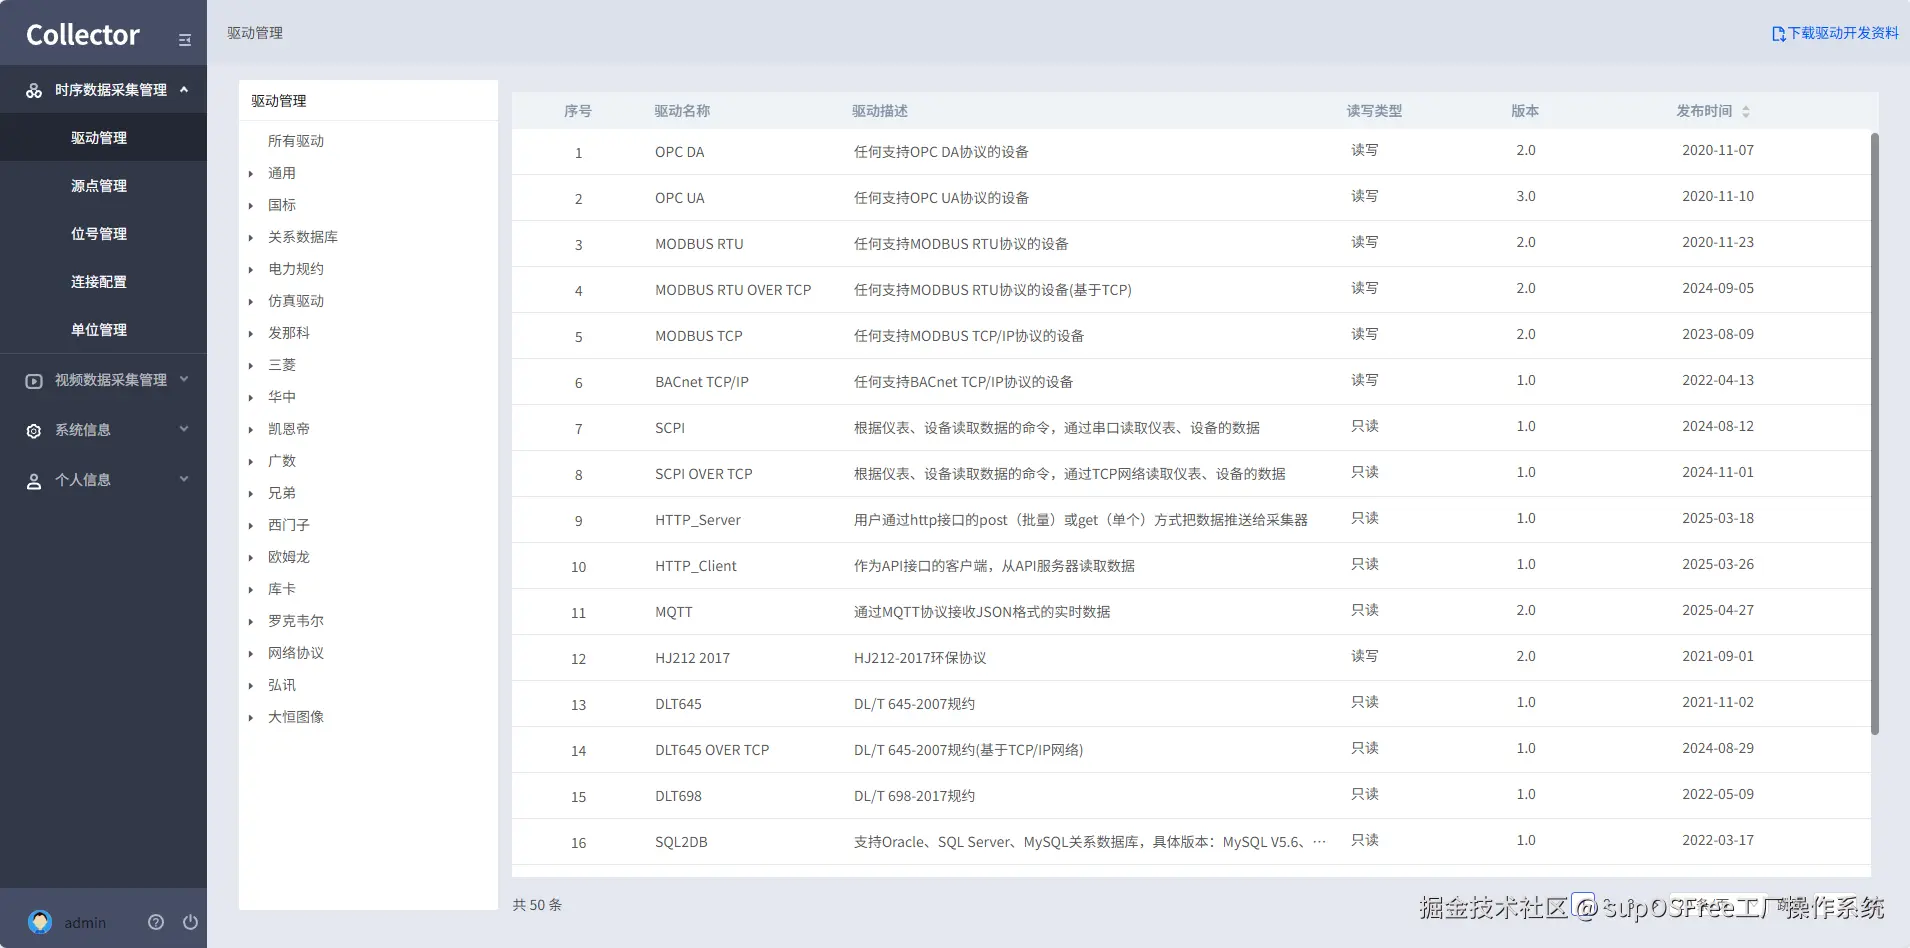Click the 个人信息 person icon
This screenshot has height=948, width=1910.
pyautogui.click(x=34, y=481)
